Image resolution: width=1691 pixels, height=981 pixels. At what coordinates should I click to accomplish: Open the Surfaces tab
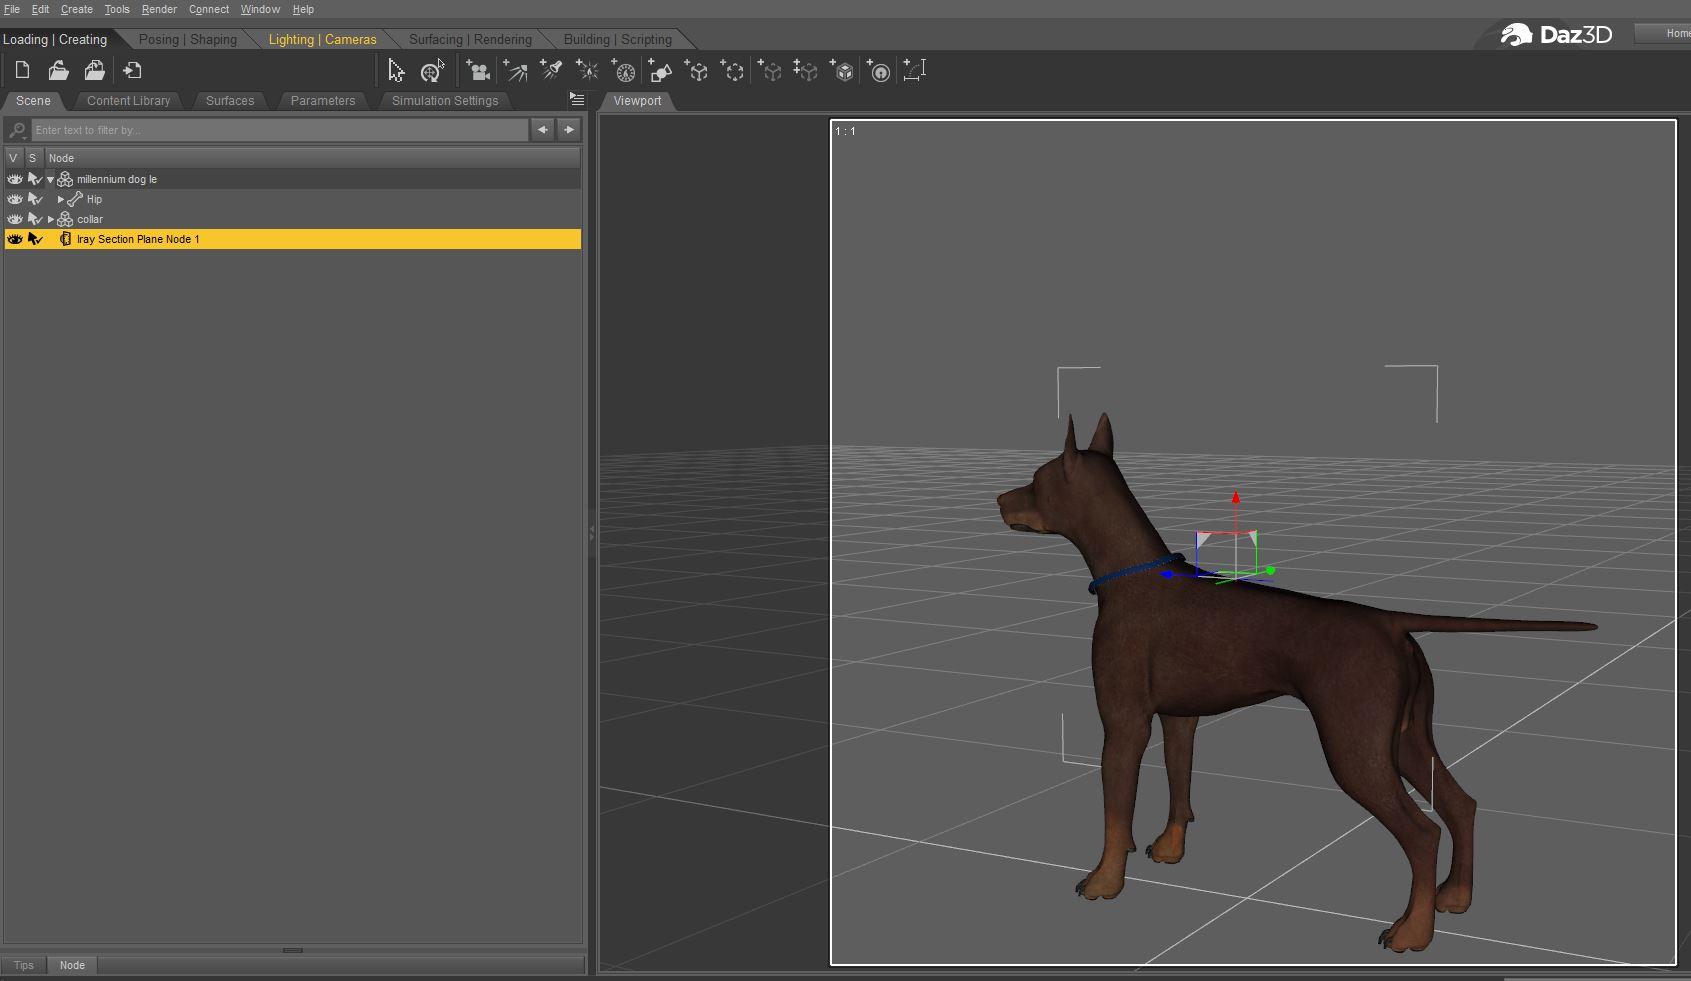pyautogui.click(x=230, y=100)
